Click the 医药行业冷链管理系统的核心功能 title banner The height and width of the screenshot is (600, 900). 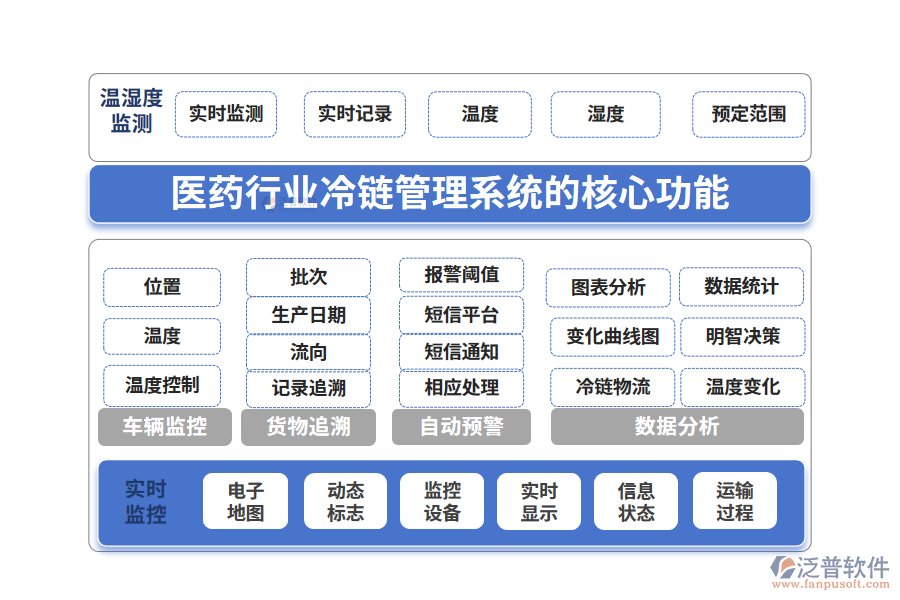(x=450, y=194)
